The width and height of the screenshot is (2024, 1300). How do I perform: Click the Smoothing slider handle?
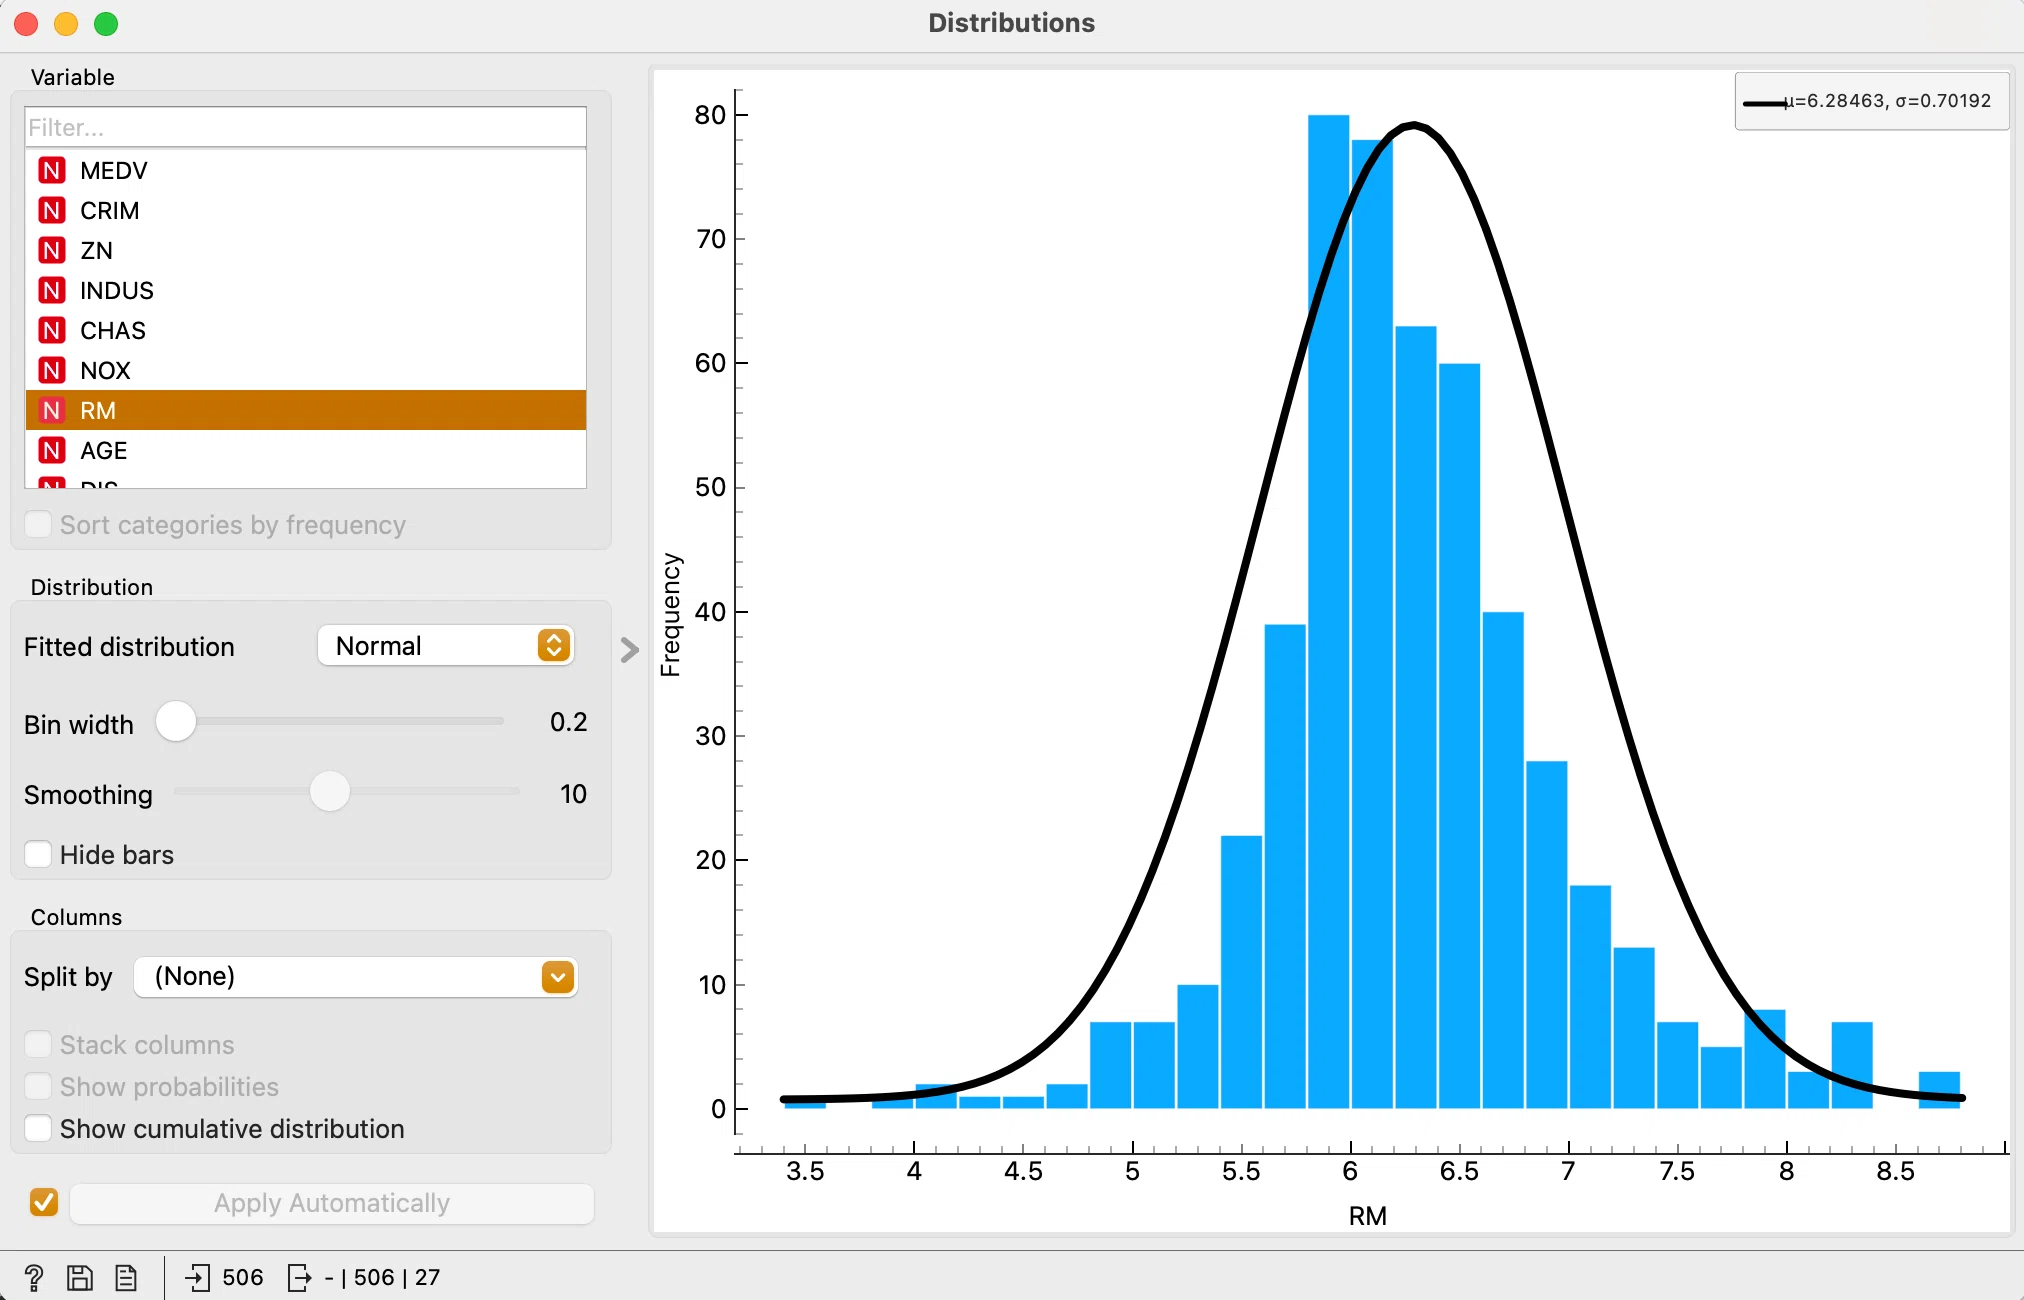330,791
